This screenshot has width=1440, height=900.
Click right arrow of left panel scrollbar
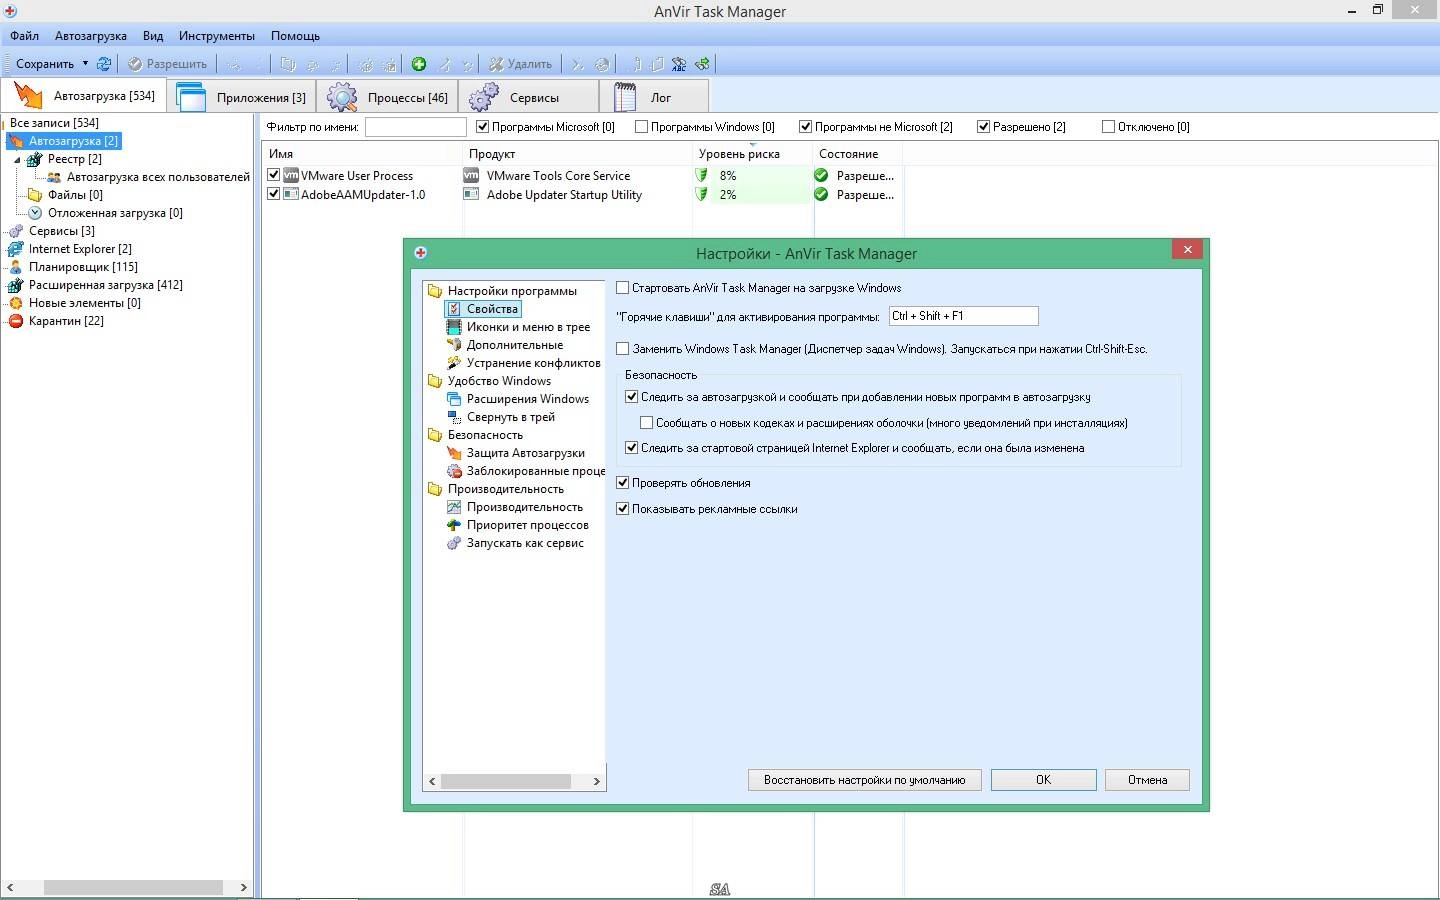(x=243, y=887)
